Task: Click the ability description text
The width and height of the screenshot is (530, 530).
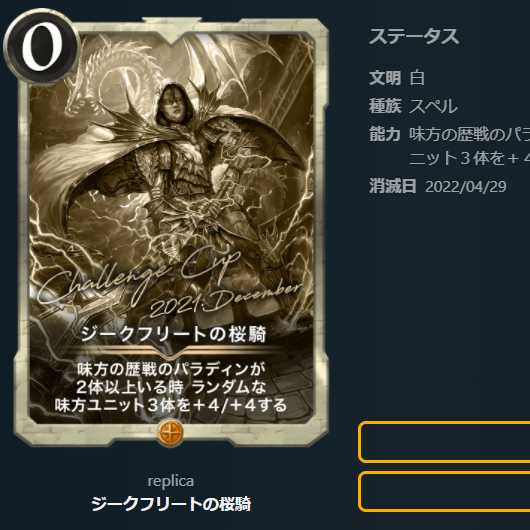Action: coord(469,146)
